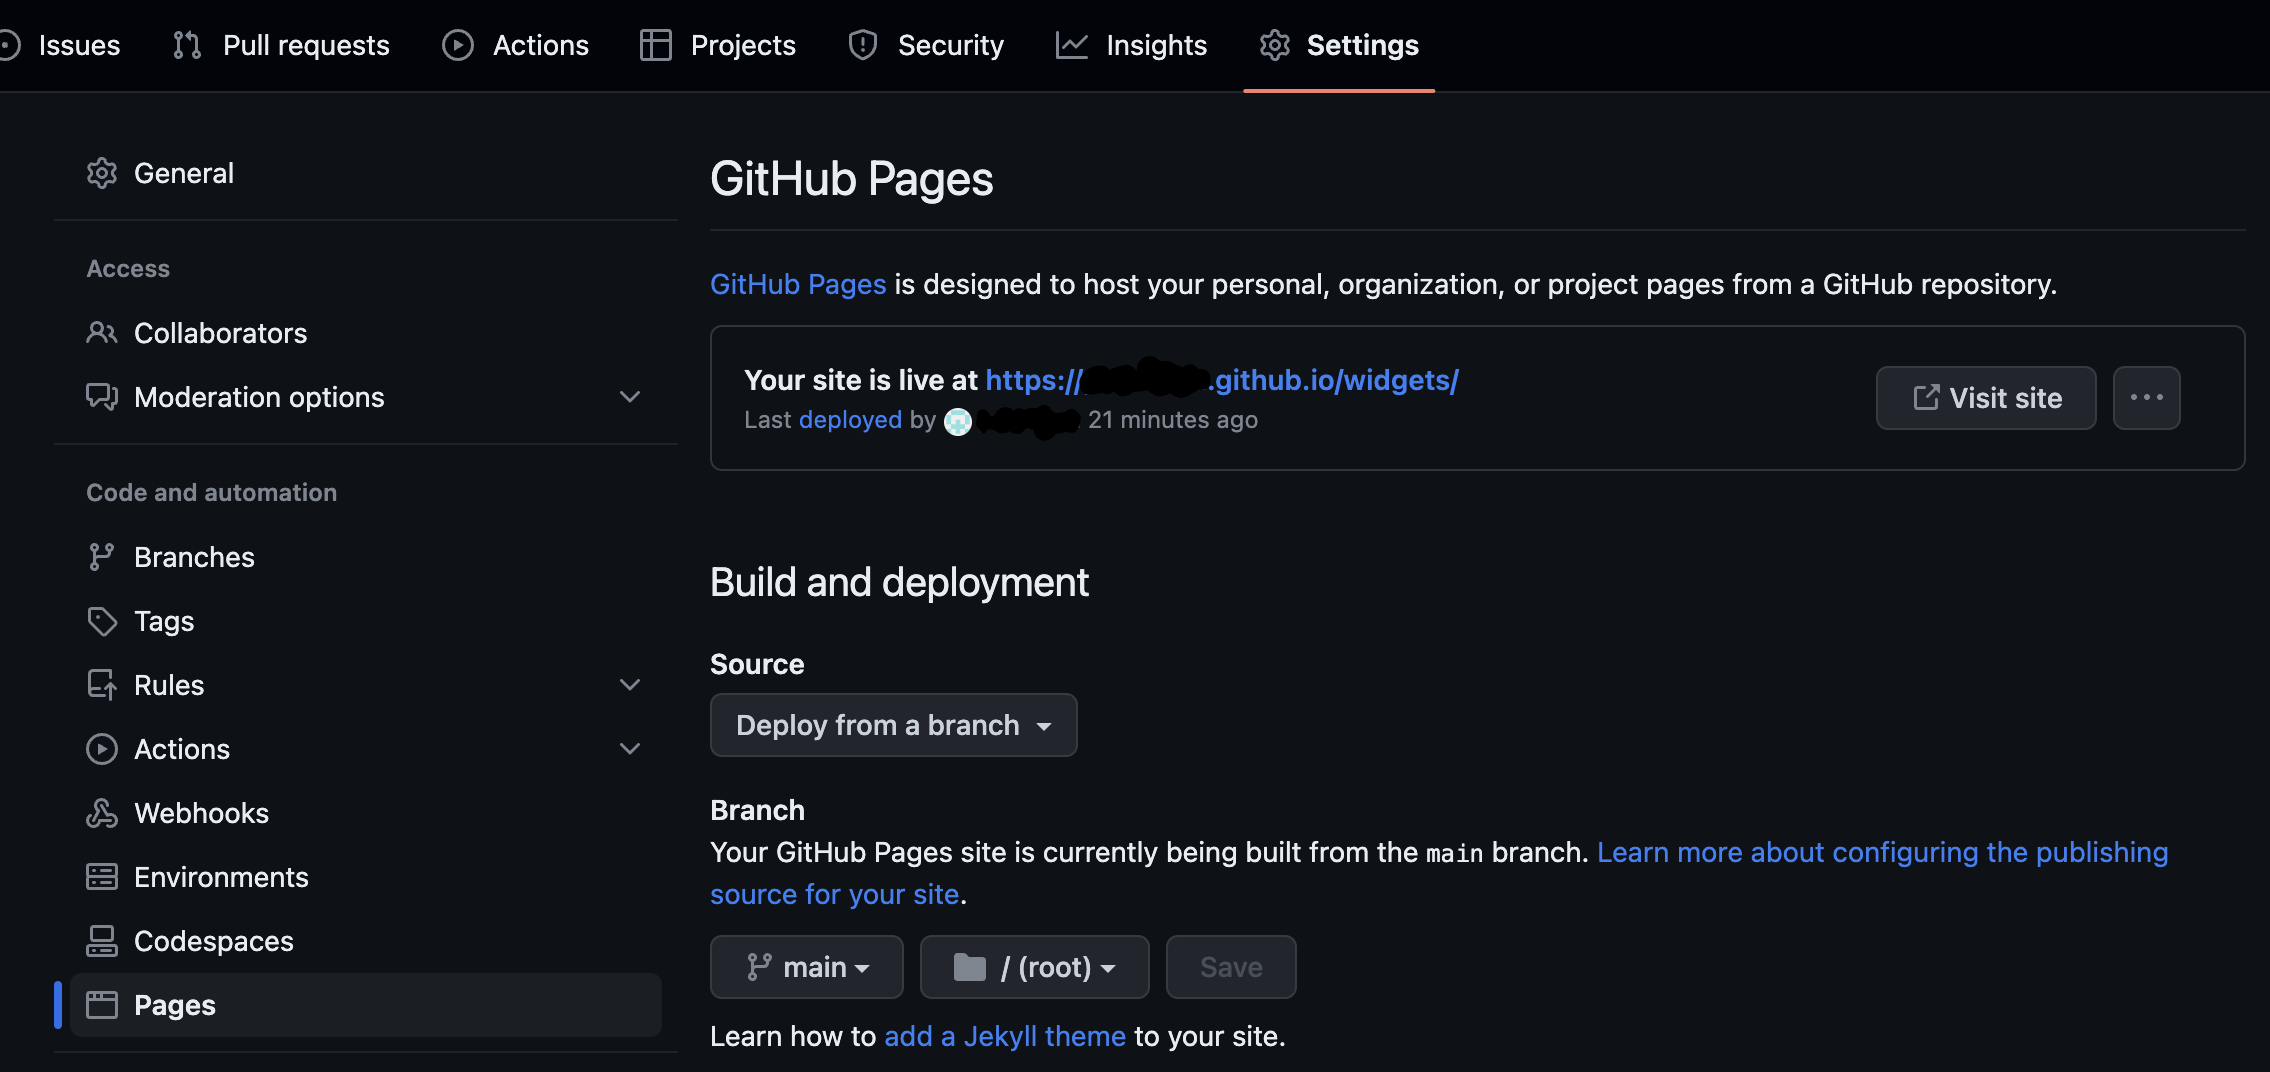Click the Webhooks icon in sidebar

click(102, 813)
